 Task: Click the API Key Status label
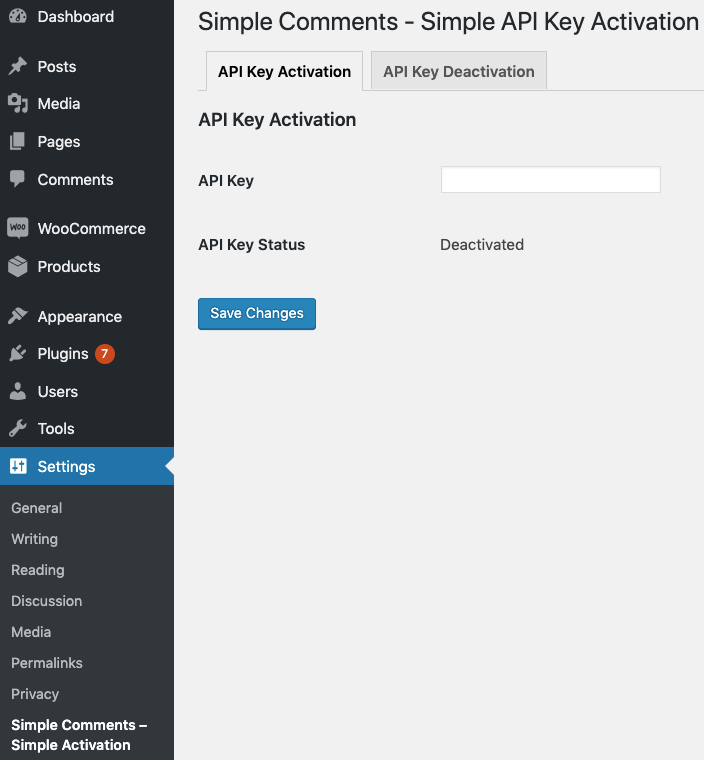(x=252, y=244)
